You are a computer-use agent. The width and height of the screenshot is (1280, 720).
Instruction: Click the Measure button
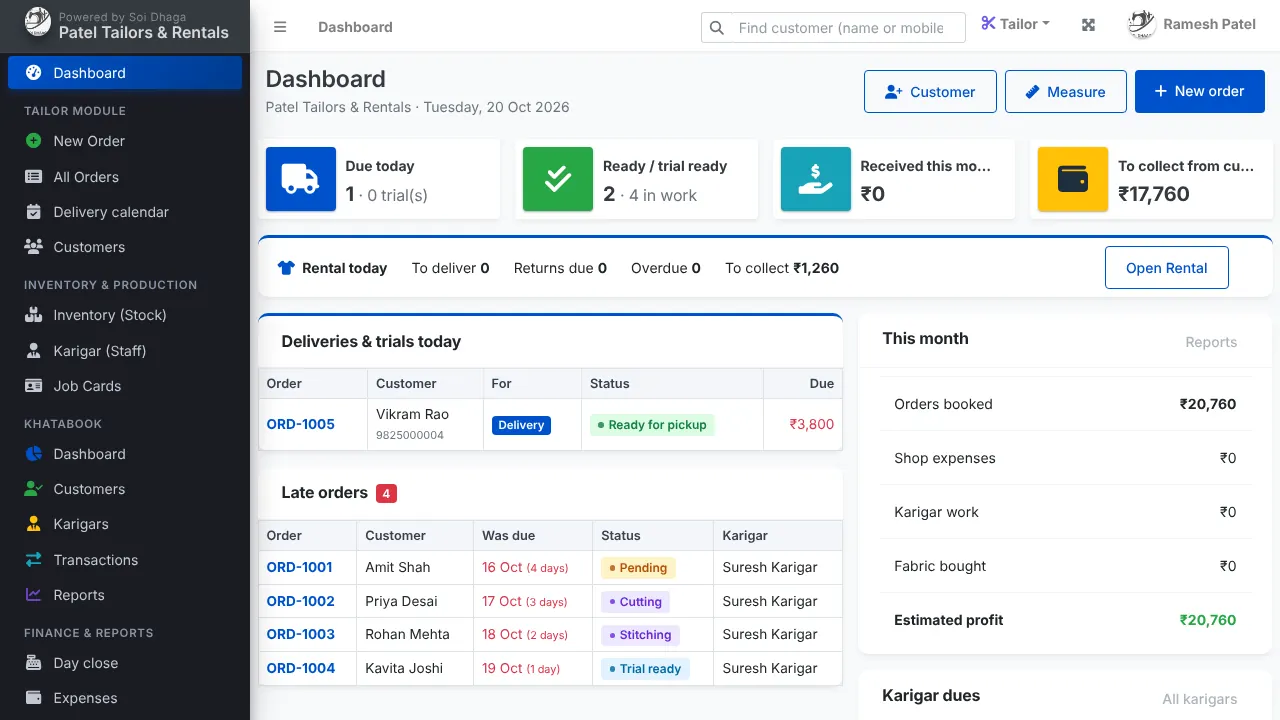(1066, 91)
